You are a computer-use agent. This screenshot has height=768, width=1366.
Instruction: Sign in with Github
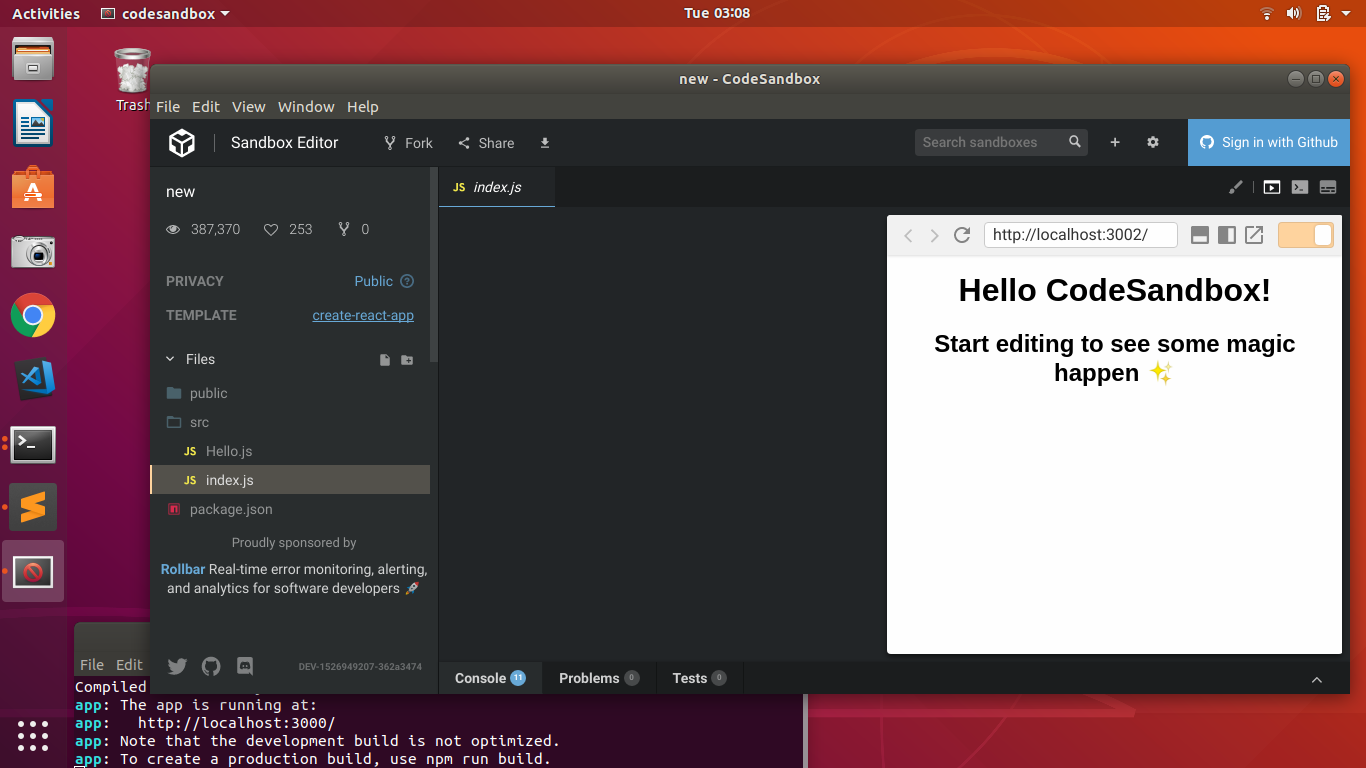pos(1269,143)
